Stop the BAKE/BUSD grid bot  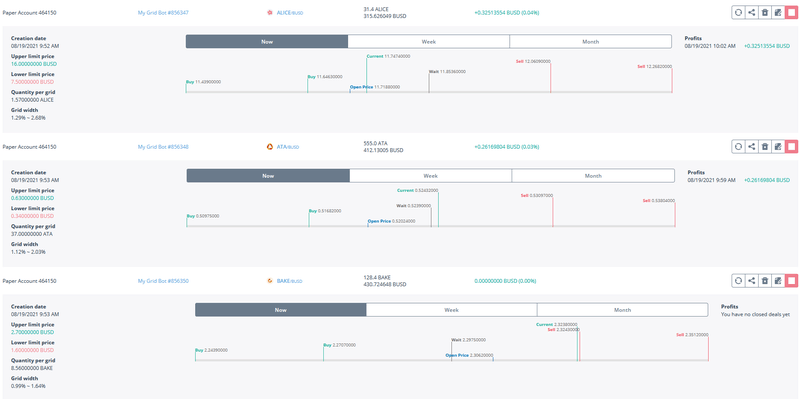pyautogui.click(x=791, y=281)
